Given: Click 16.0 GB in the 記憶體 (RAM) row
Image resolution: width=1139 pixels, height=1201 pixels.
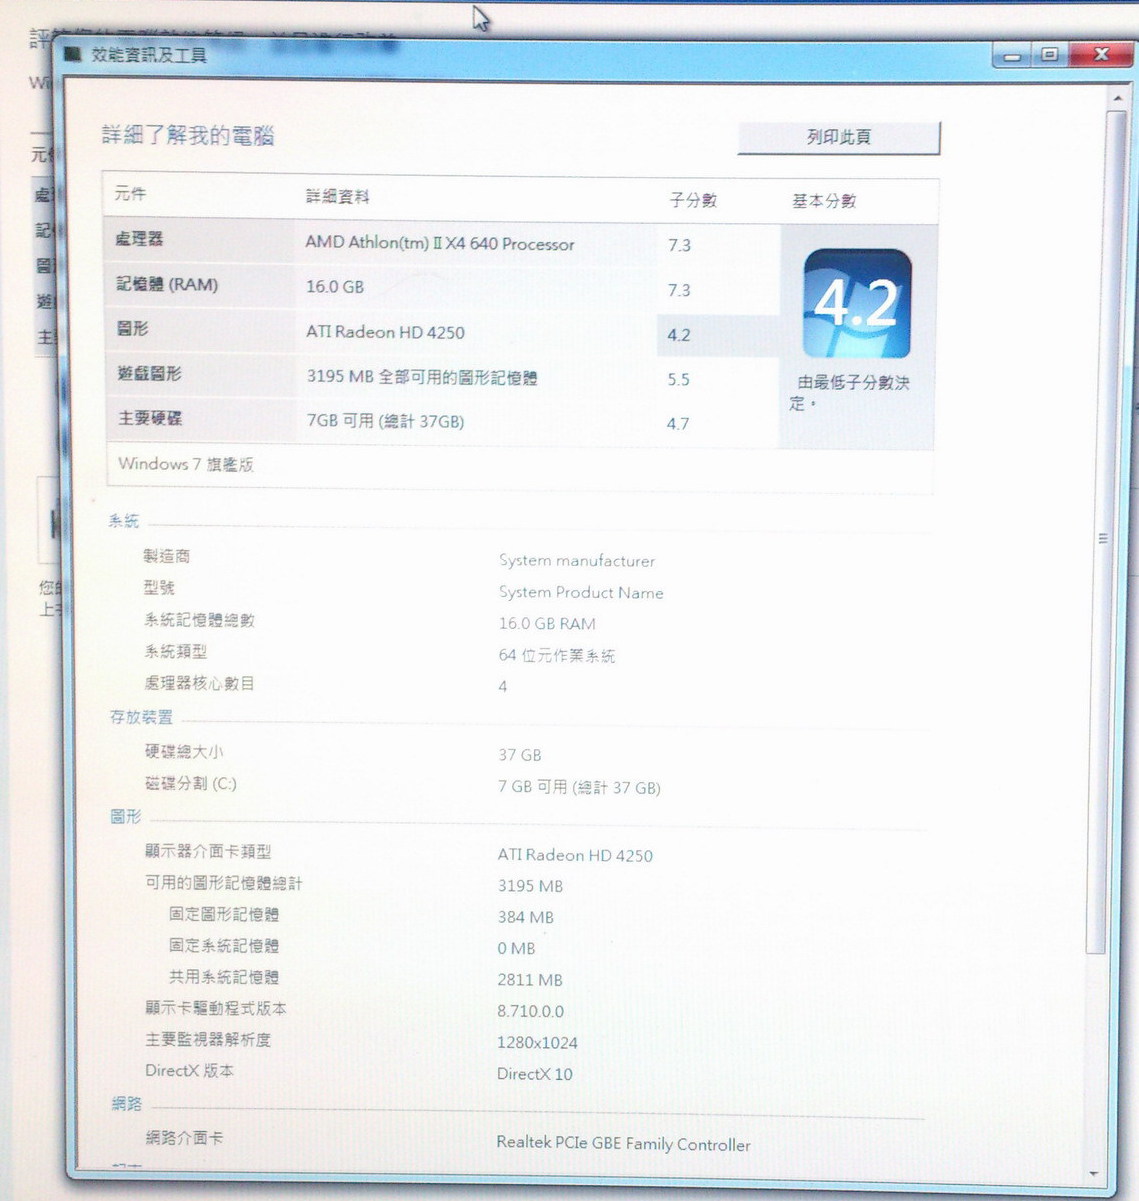Looking at the screenshot, I should (x=335, y=287).
